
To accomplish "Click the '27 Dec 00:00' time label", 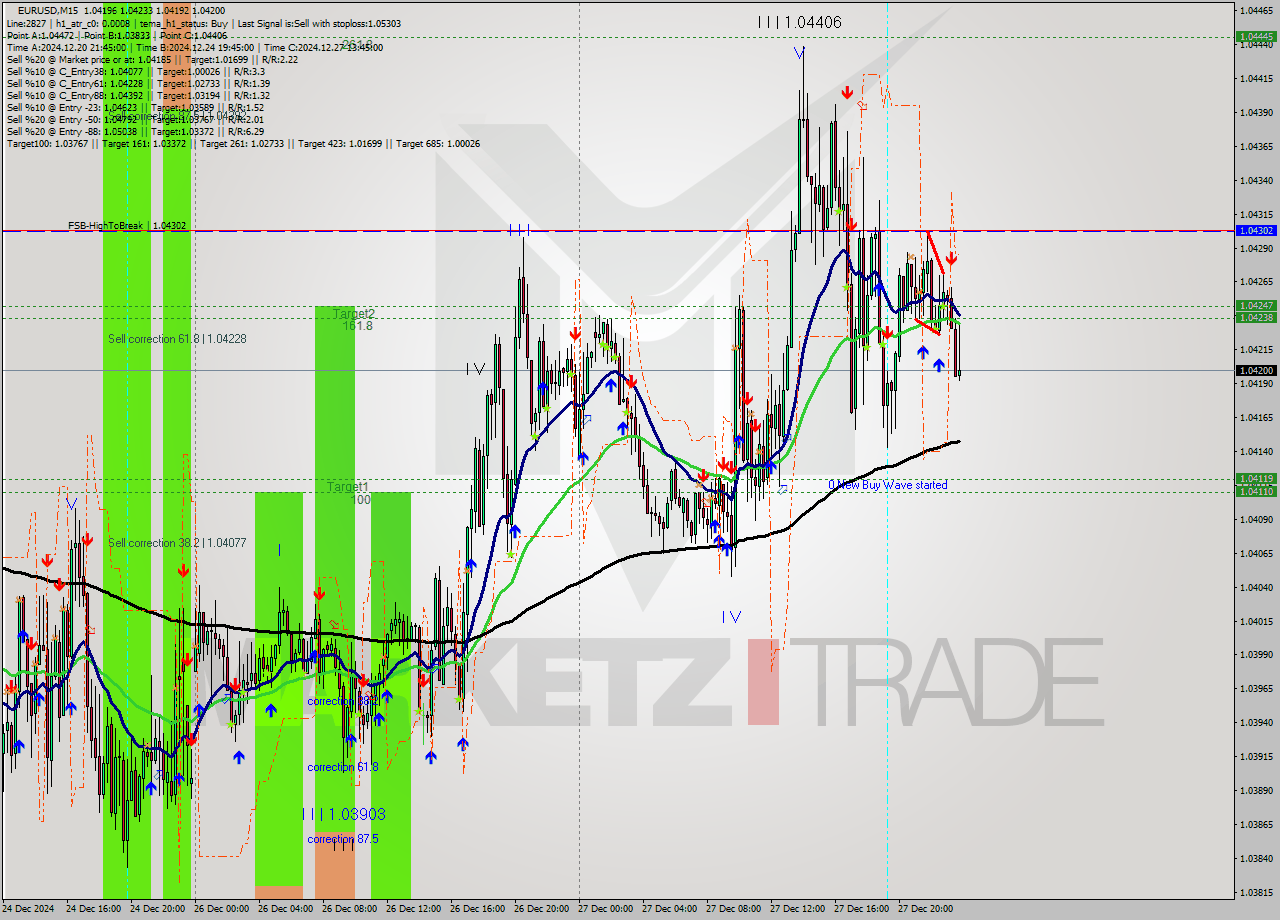I will point(605,909).
